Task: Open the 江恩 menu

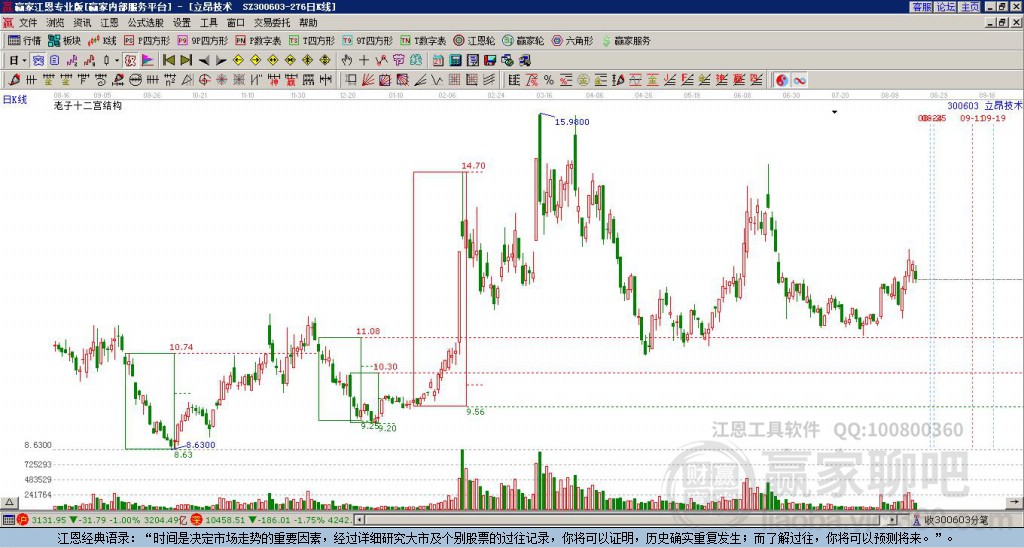Action: [109, 23]
